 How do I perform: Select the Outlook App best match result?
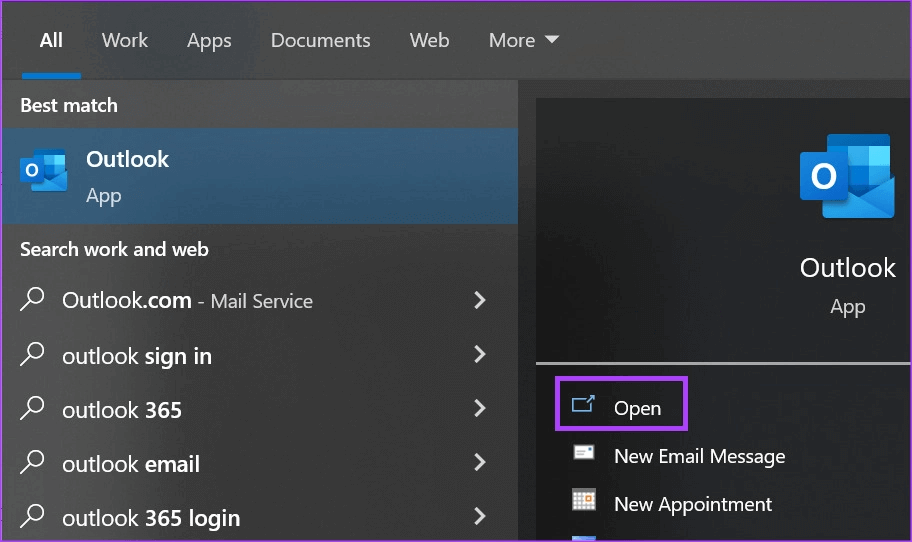click(260, 176)
